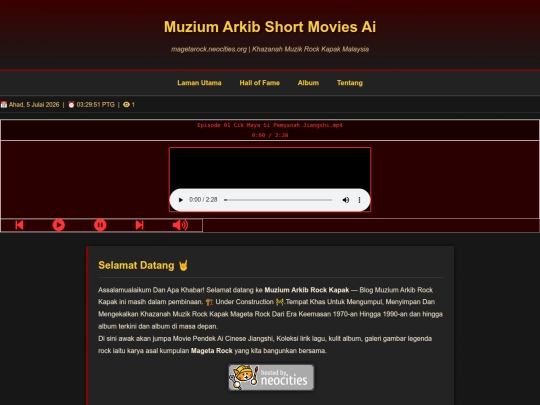The height and width of the screenshot is (405, 540).
Task: Go to the Album page
Action: click(308, 83)
